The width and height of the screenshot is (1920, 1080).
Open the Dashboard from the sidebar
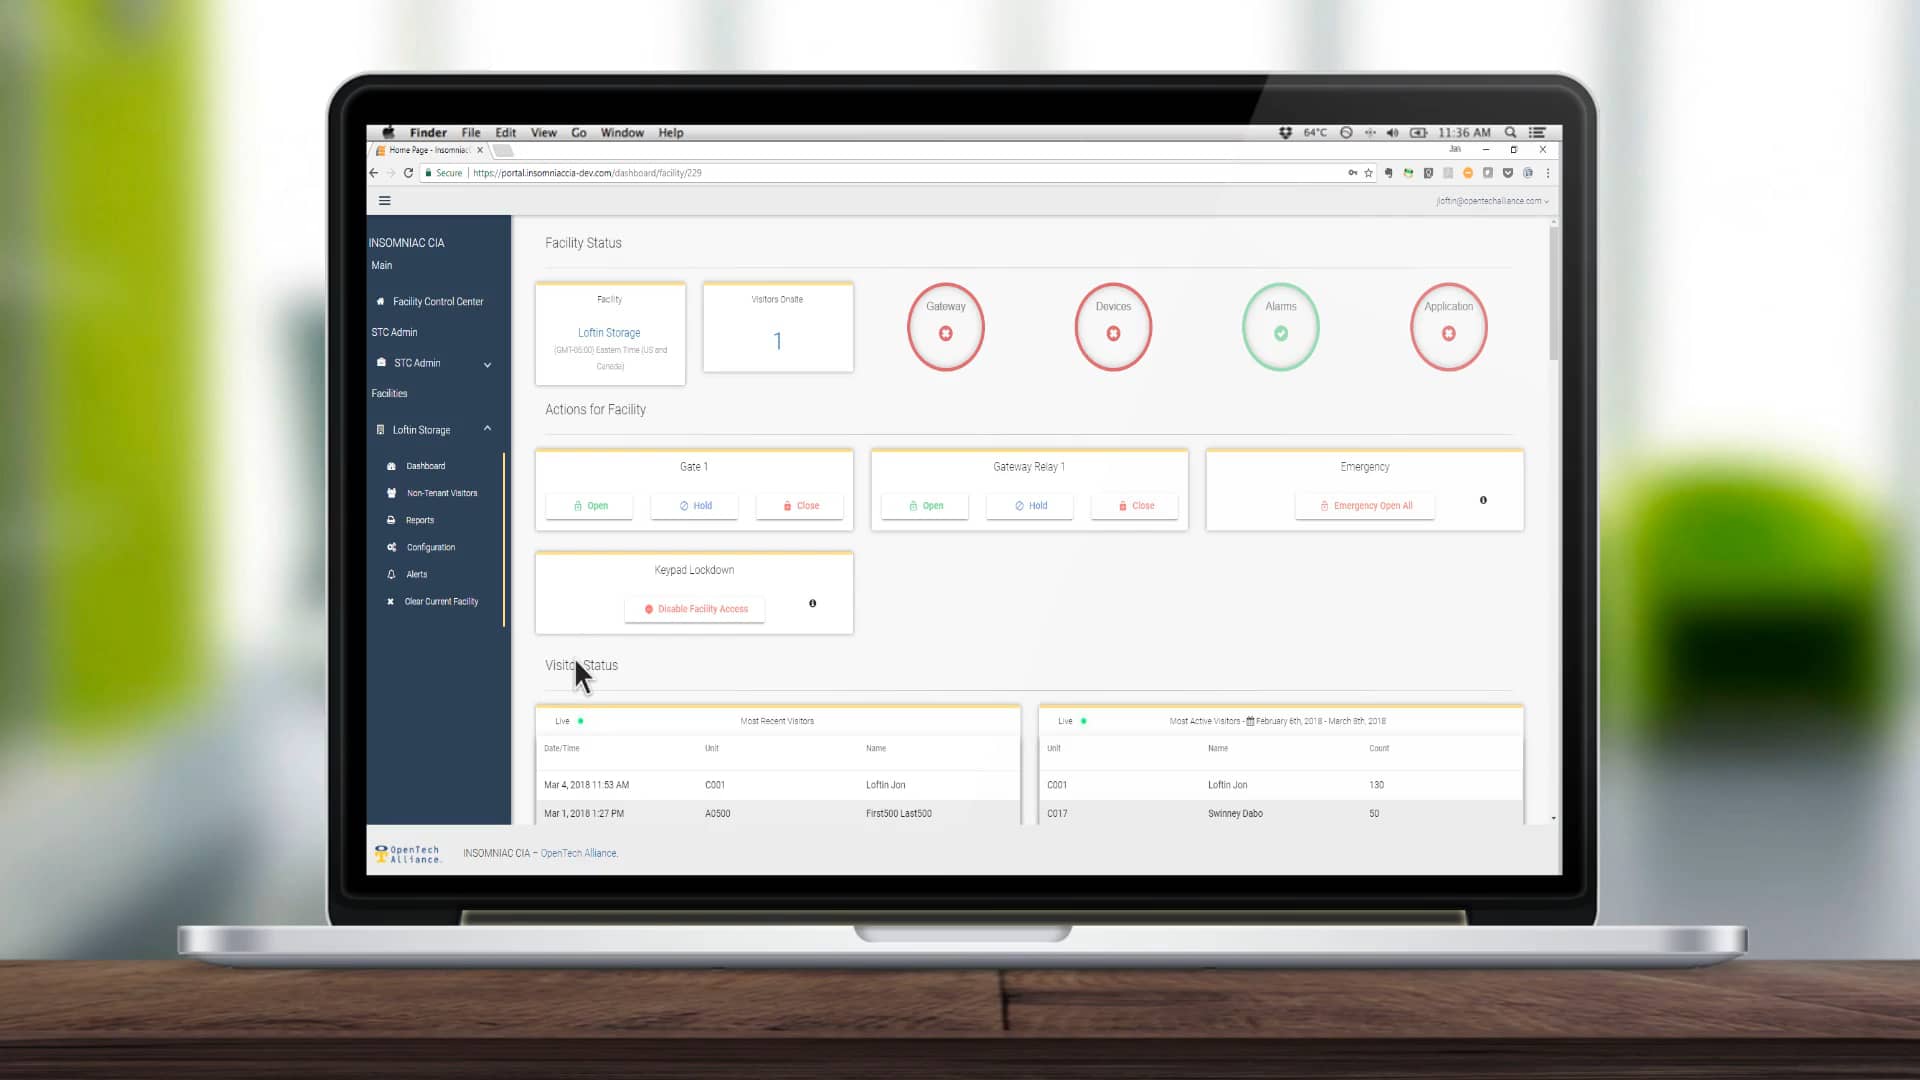[x=424, y=465]
